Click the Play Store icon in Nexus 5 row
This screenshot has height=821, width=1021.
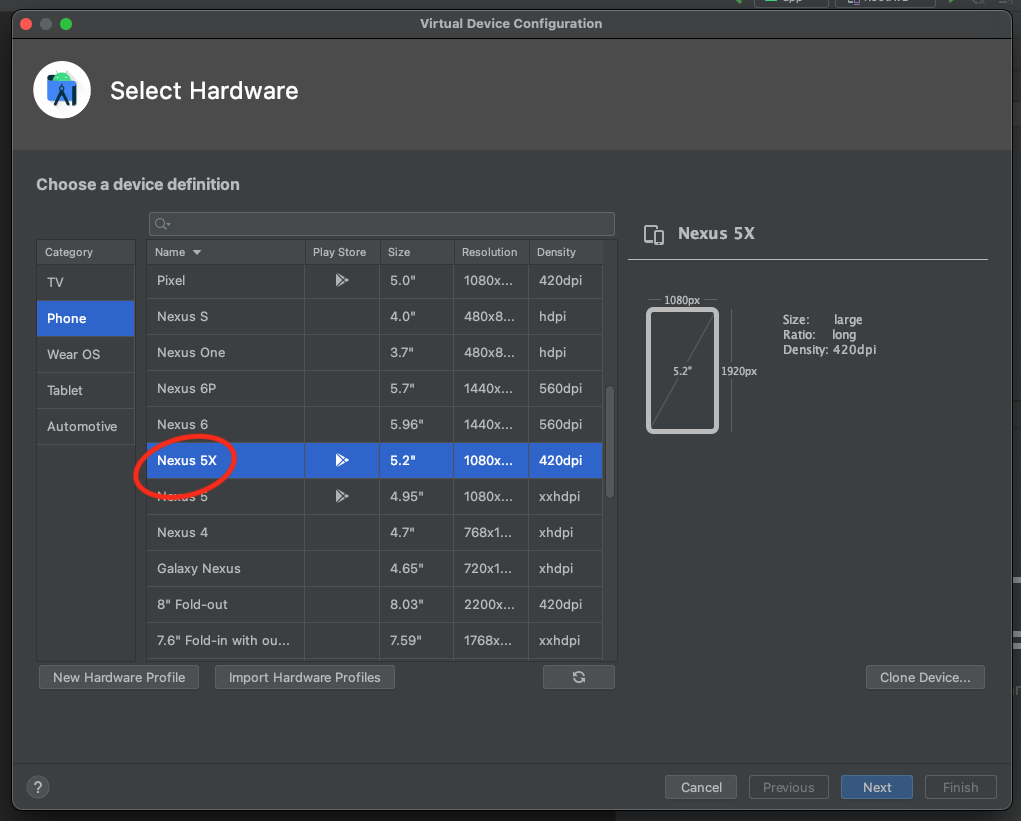[342, 496]
